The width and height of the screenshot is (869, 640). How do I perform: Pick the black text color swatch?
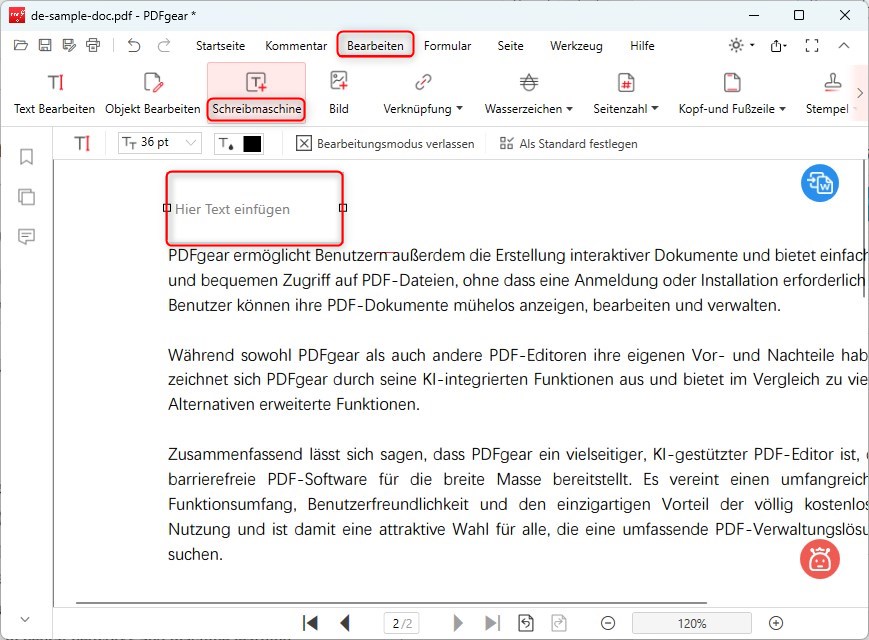pos(252,144)
